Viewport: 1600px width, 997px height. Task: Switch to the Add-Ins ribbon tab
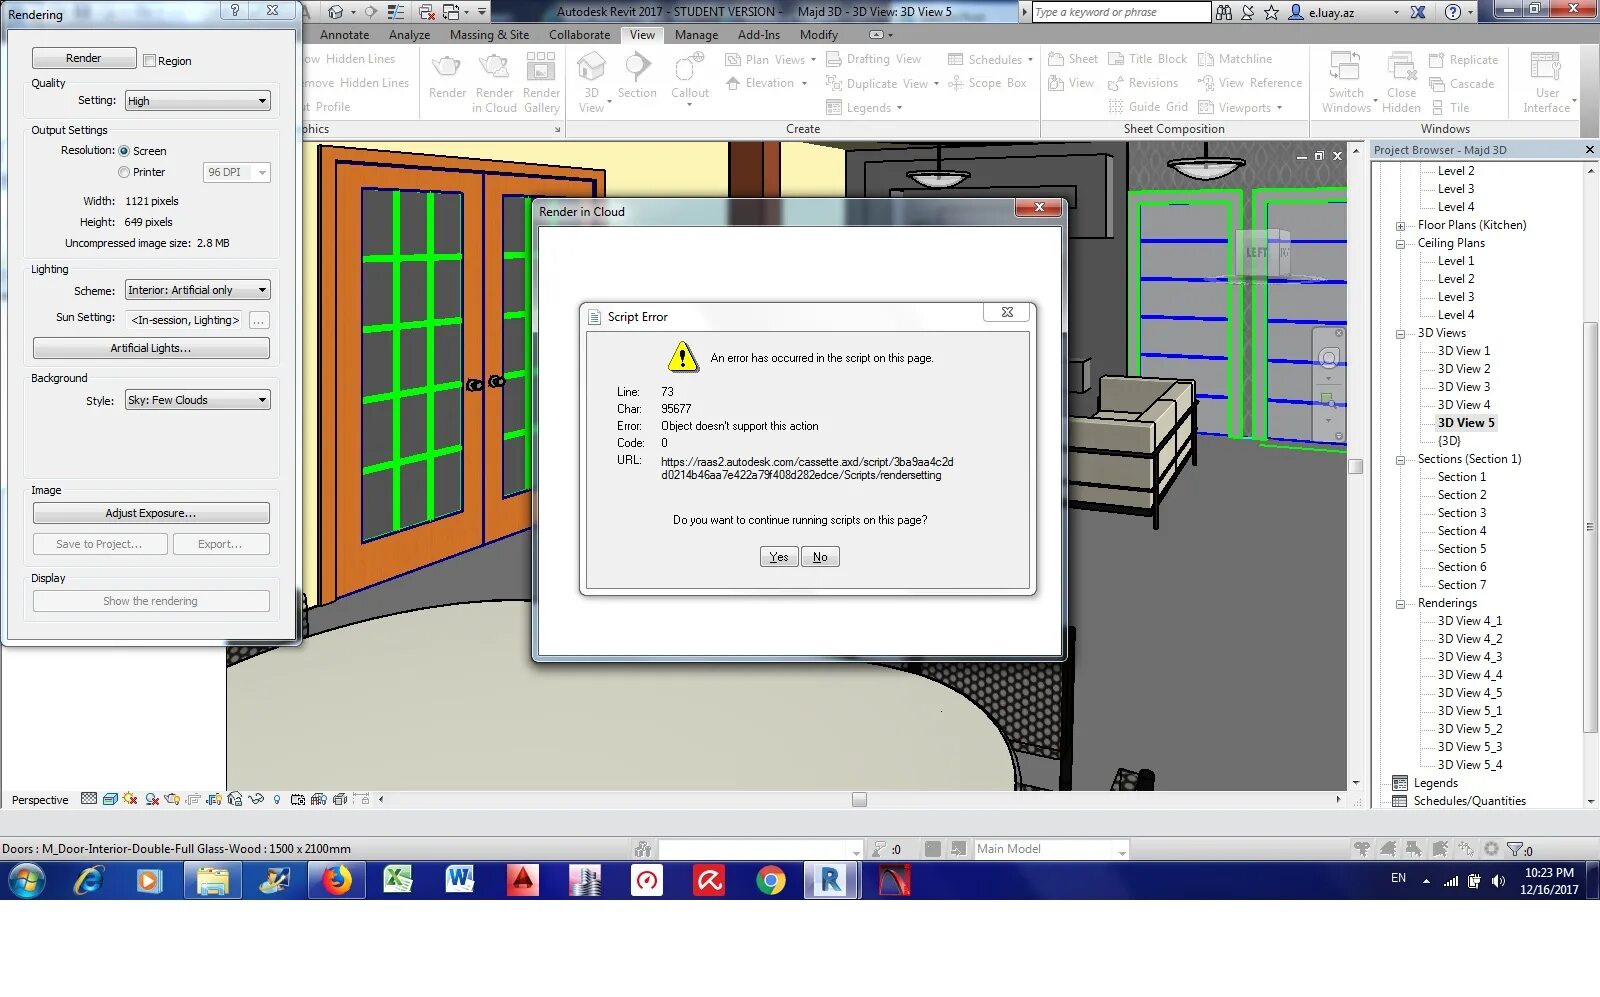coord(759,34)
